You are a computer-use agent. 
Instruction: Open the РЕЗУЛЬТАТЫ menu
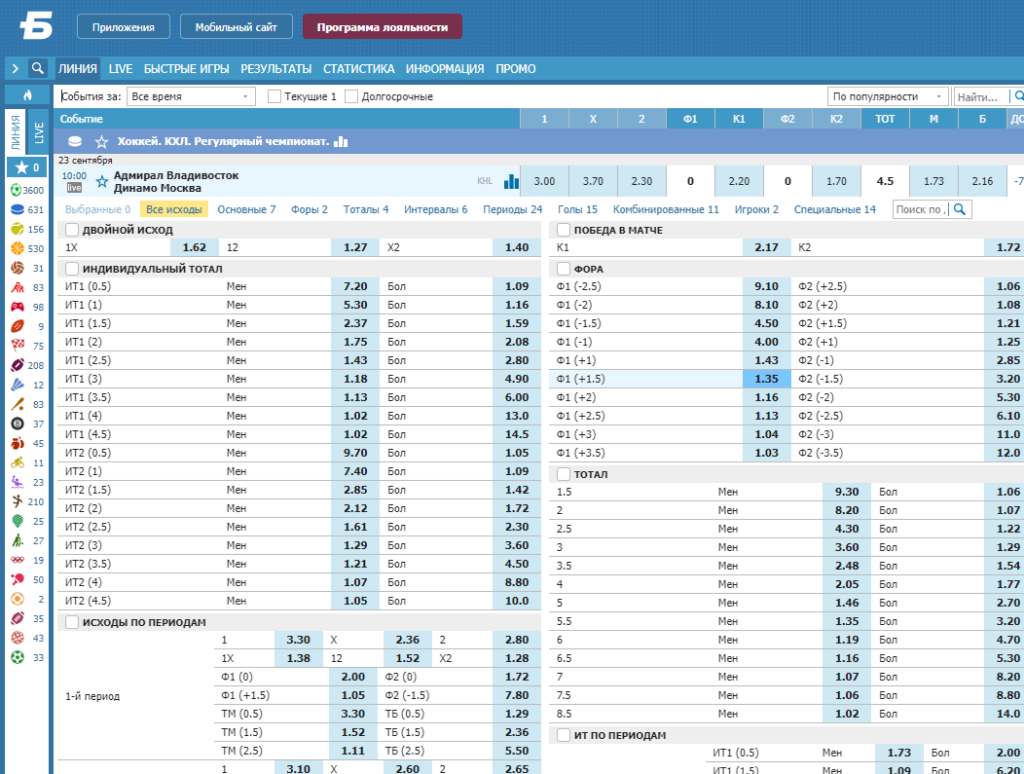276,69
